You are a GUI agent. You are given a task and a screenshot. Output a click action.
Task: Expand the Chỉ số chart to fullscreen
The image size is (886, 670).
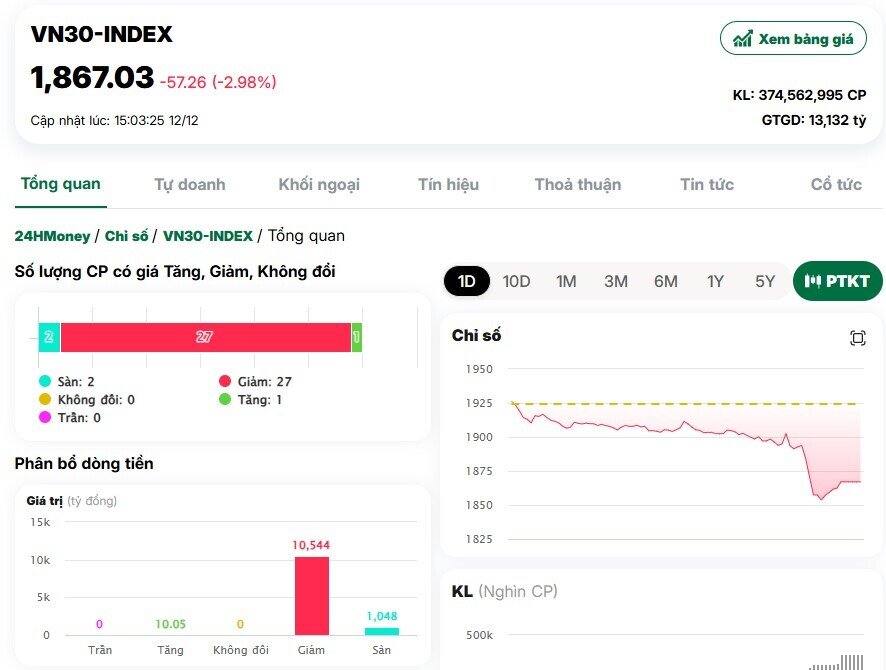click(x=857, y=338)
